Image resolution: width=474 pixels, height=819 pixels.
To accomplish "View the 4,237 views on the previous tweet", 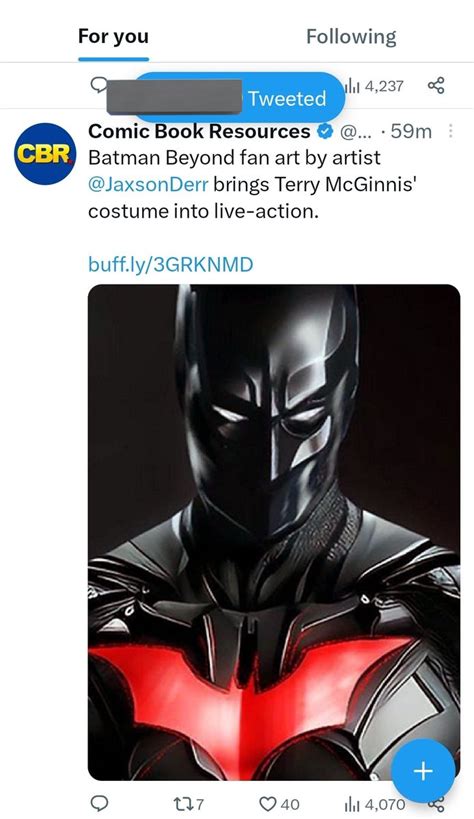I will (x=374, y=86).
